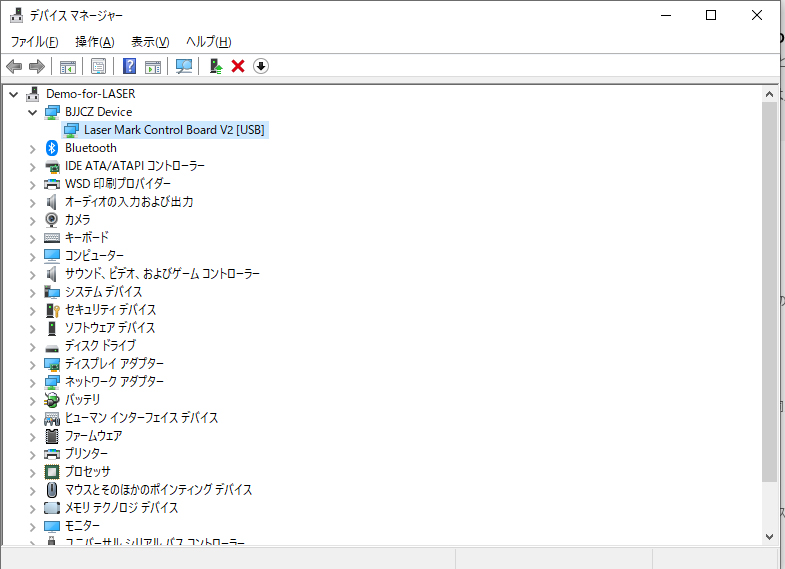Expand the カメラ category arrow
Viewport: 785px width, 569px height.
(x=33, y=220)
